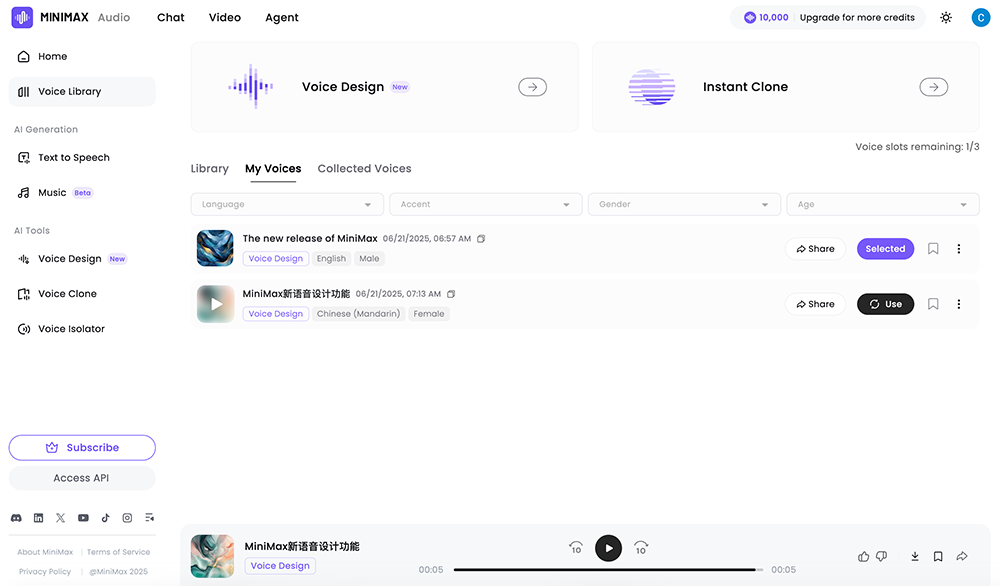This screenshot has height=586, width=1000.
Task: Open MiniMax's Discord from the footer
Action: pyautogui.click(x=15, y=517)
